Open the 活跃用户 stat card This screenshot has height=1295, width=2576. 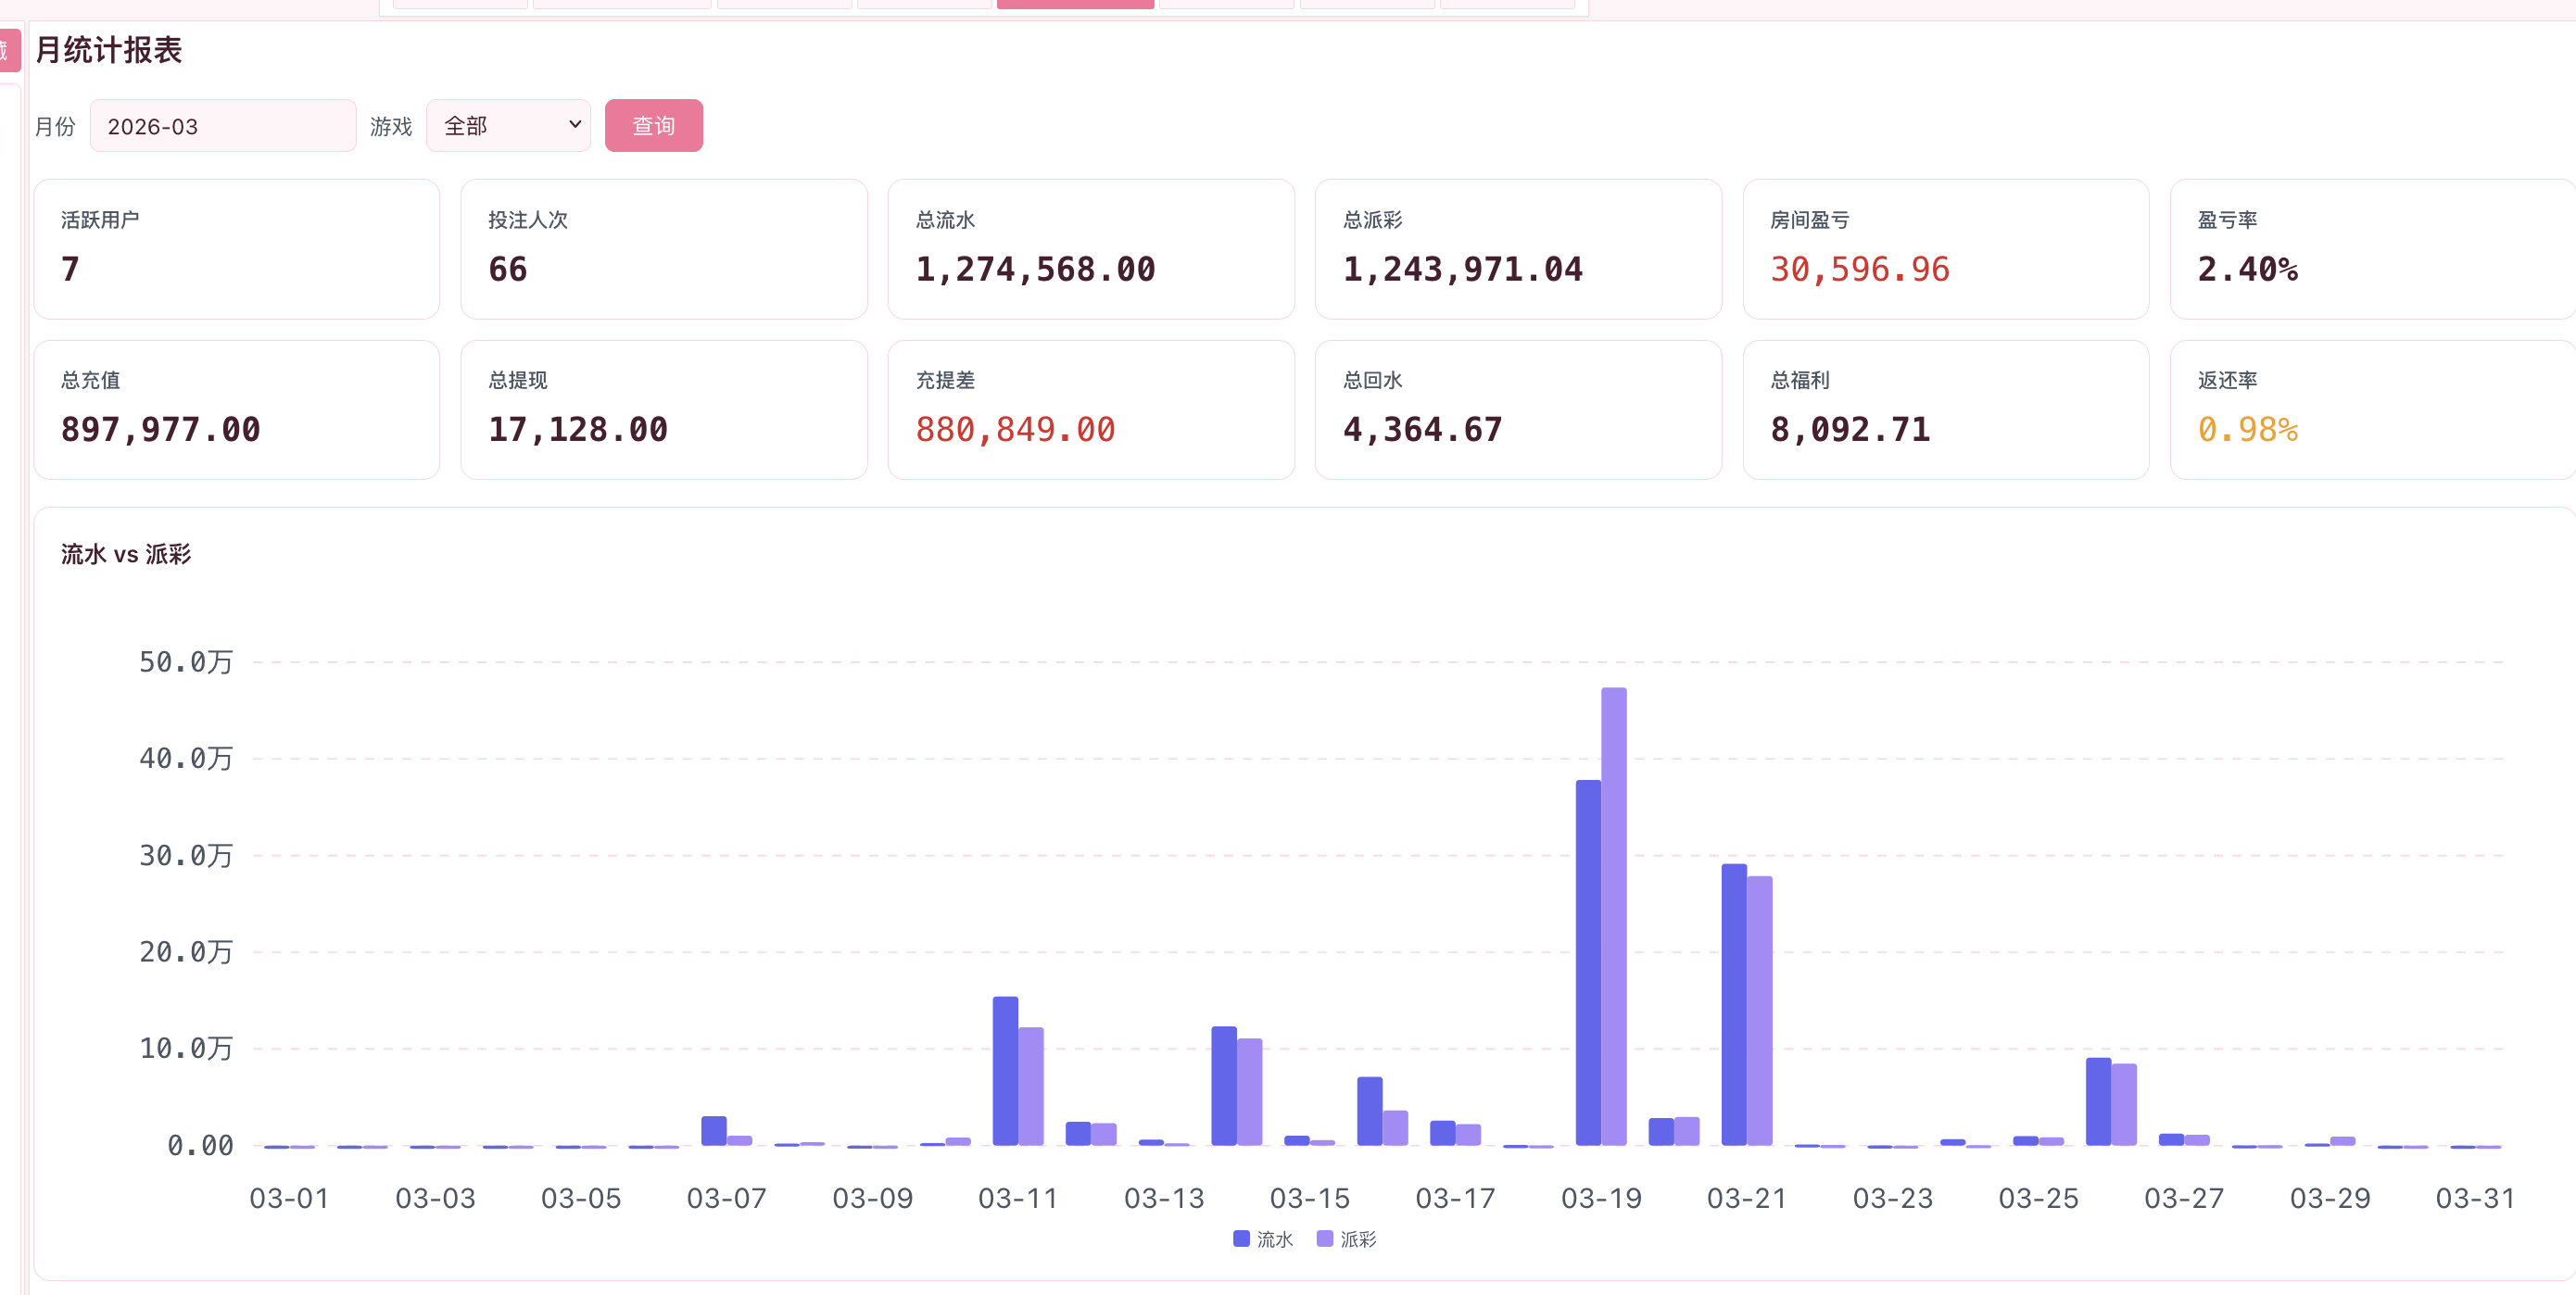point(237,249)
